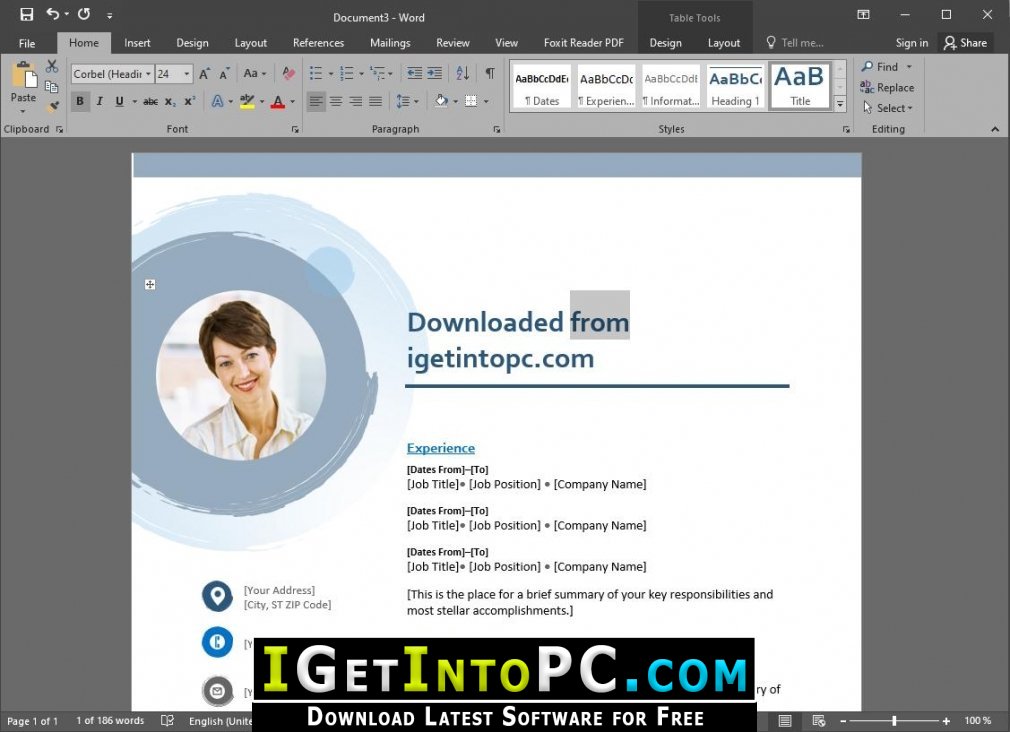Increase font size with Grow Font icon
Image resolution: width=1010 pixels, height=732 pixels.
coord(204,73)
